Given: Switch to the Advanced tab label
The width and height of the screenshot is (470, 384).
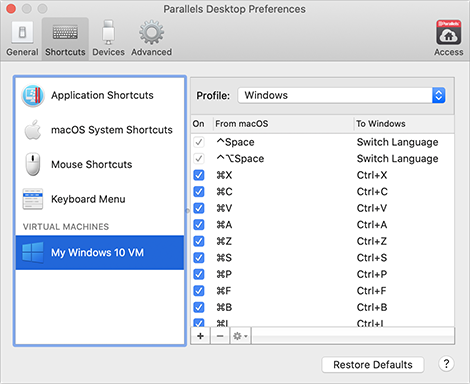Looking at the screenshot, I should (151, 52).
